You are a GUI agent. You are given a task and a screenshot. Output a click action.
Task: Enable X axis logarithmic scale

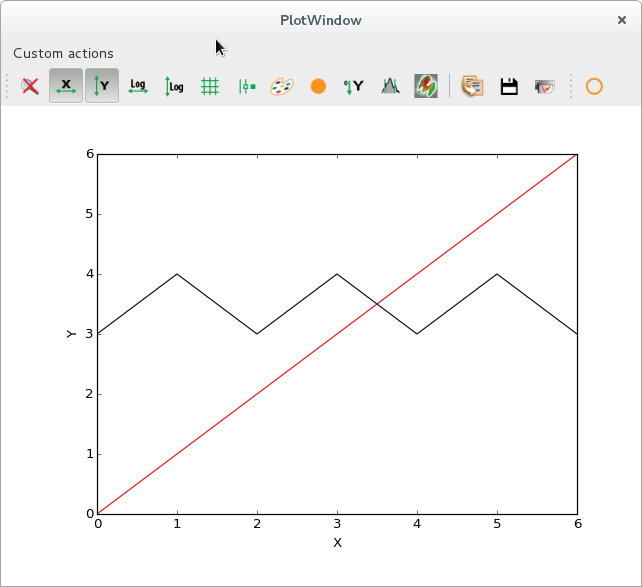[138, 86]
